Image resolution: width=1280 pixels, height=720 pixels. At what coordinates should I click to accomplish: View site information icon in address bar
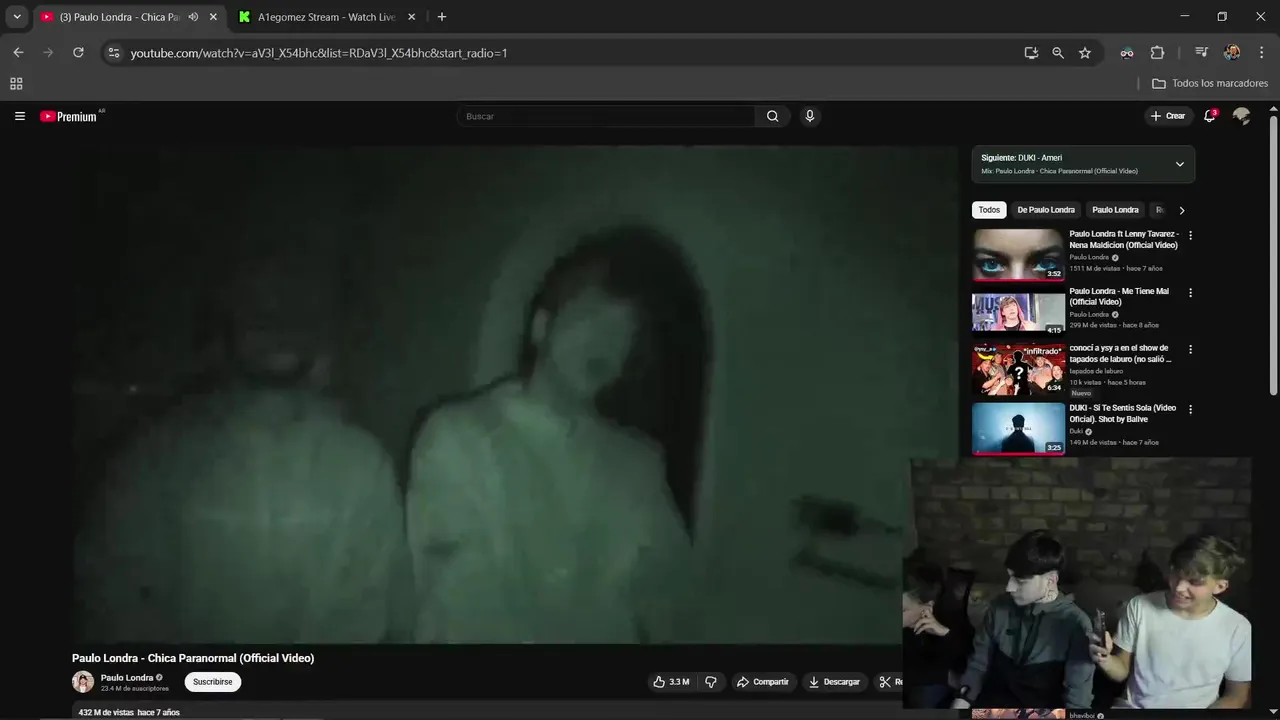click(x=114, y=53)
